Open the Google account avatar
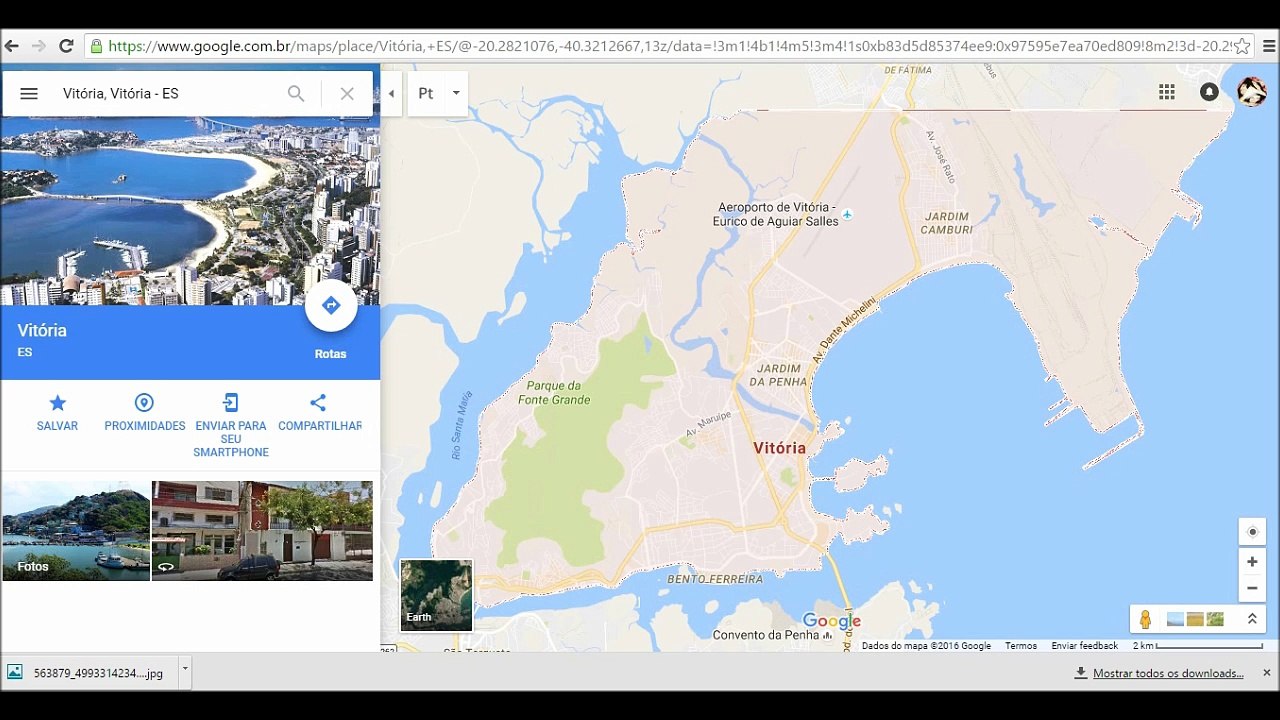 pyautogui.click(x=1252, y=92)
